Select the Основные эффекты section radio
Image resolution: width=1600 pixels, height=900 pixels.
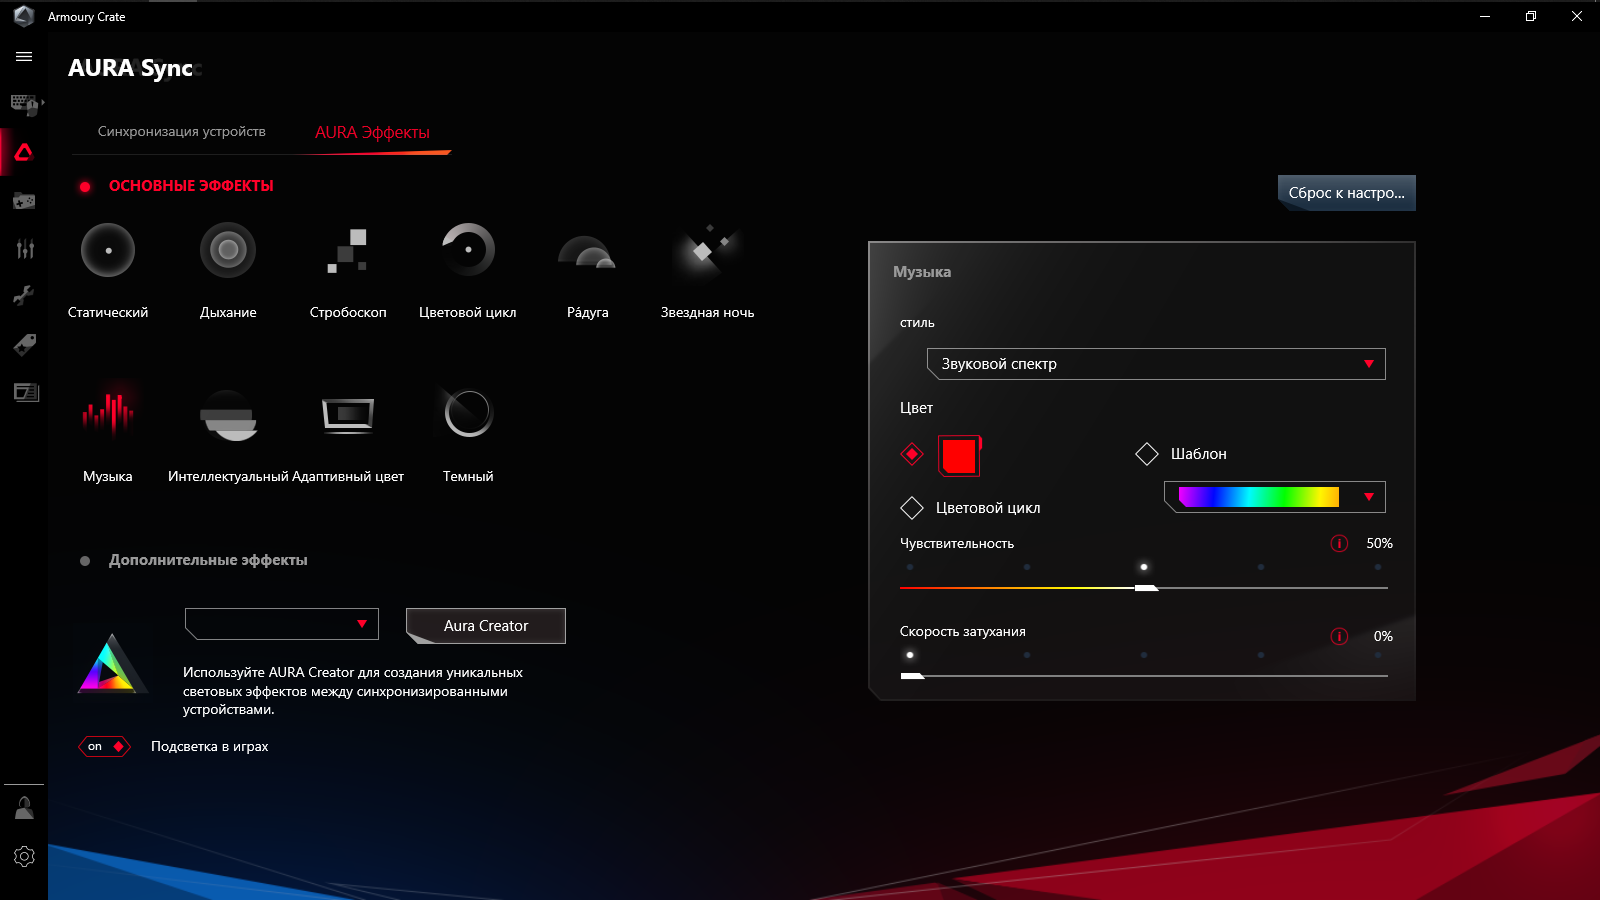point(85,187)
